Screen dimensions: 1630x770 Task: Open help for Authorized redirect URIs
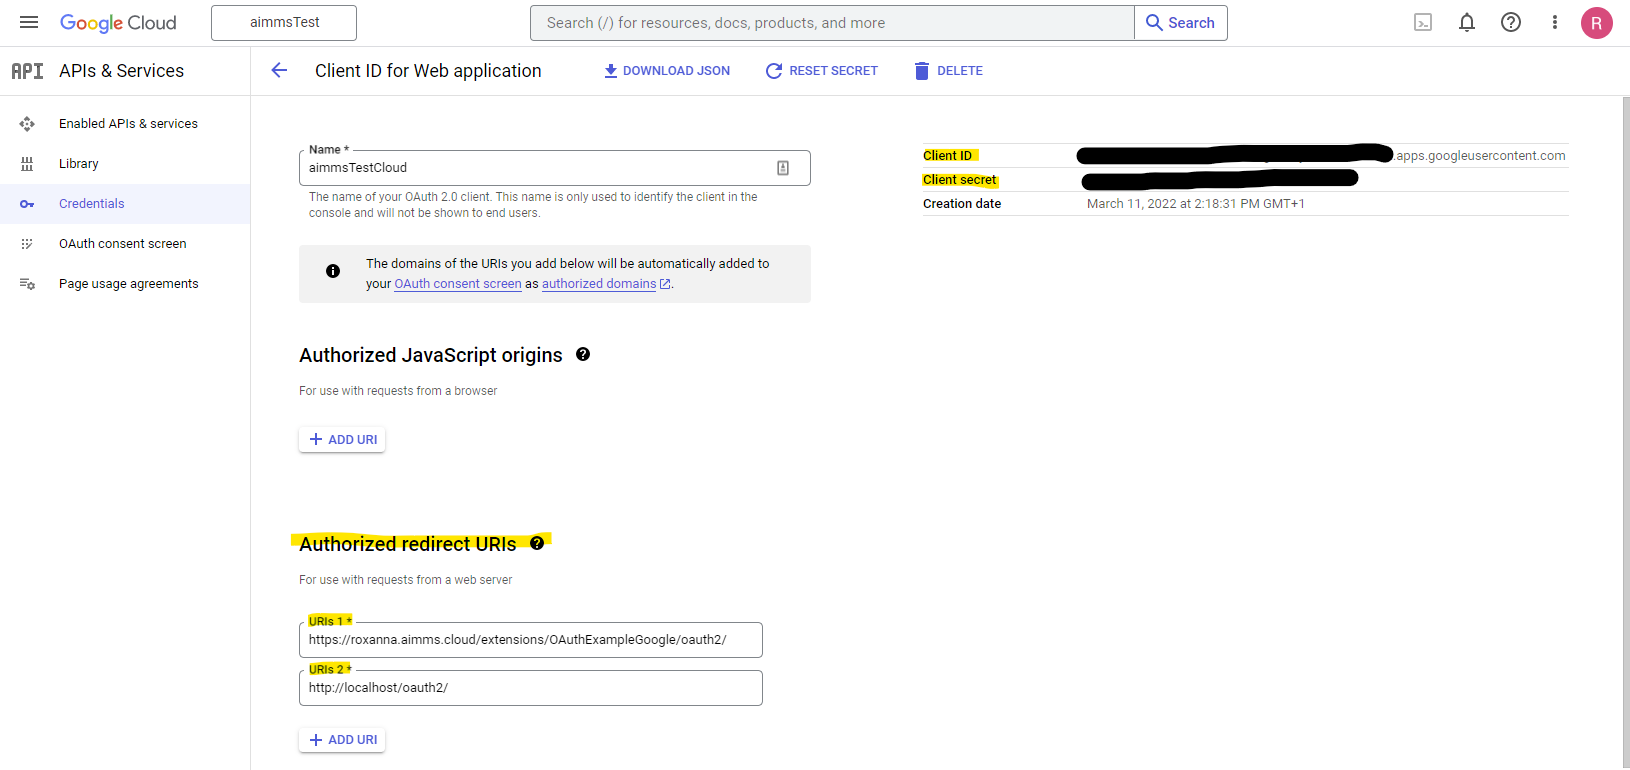537,543
